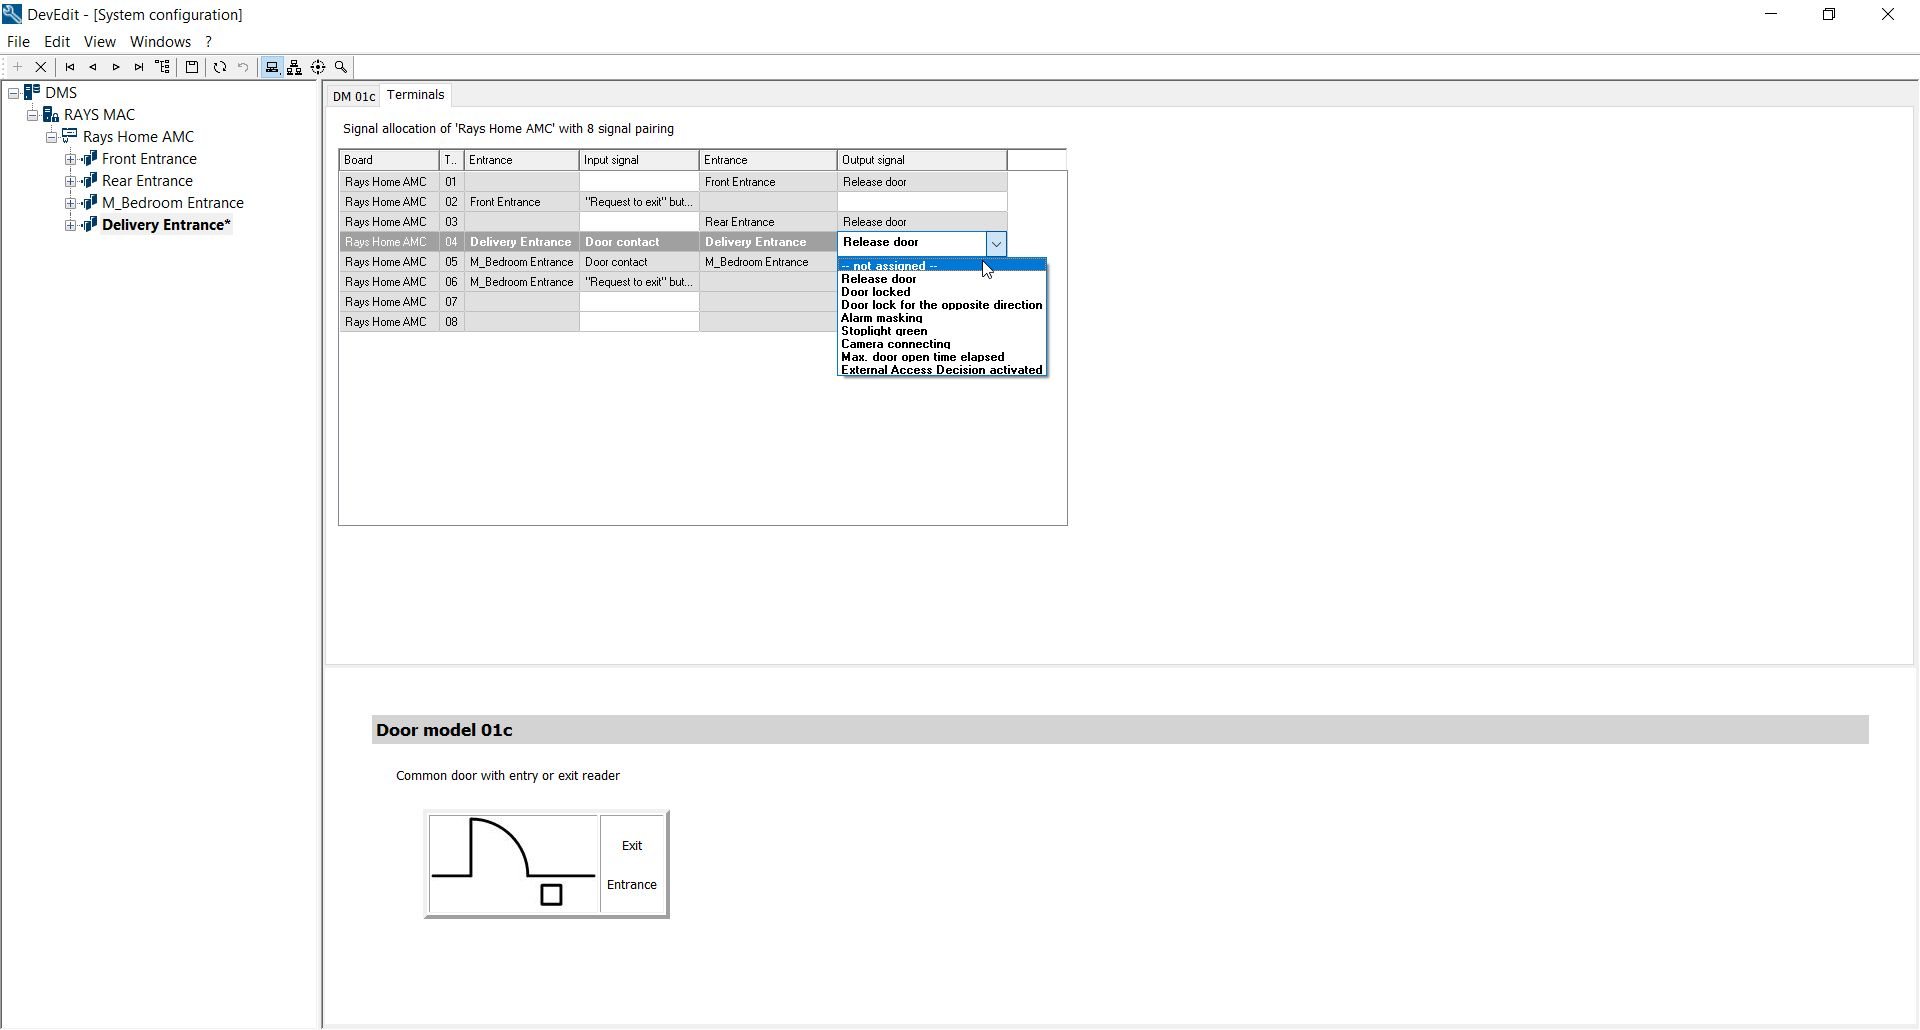1920x1030 pixels.
Task: Close the Output signal dropdown arrow
Action: point(996,243)
